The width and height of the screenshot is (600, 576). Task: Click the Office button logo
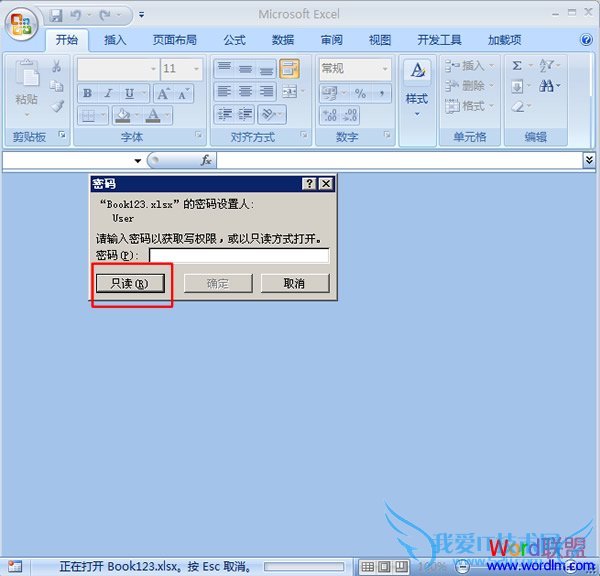coord(21,24)
